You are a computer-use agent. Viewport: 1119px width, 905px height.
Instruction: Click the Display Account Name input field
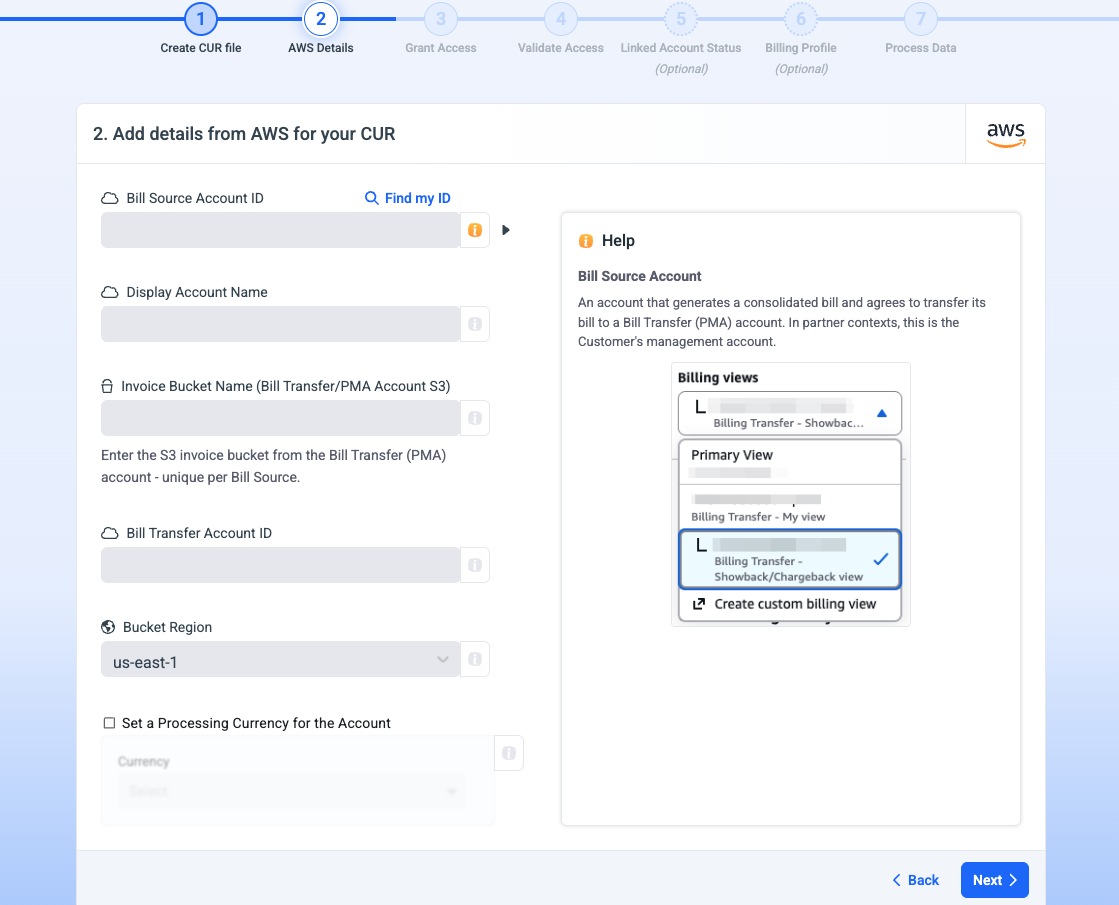click(x=280, y=324)
